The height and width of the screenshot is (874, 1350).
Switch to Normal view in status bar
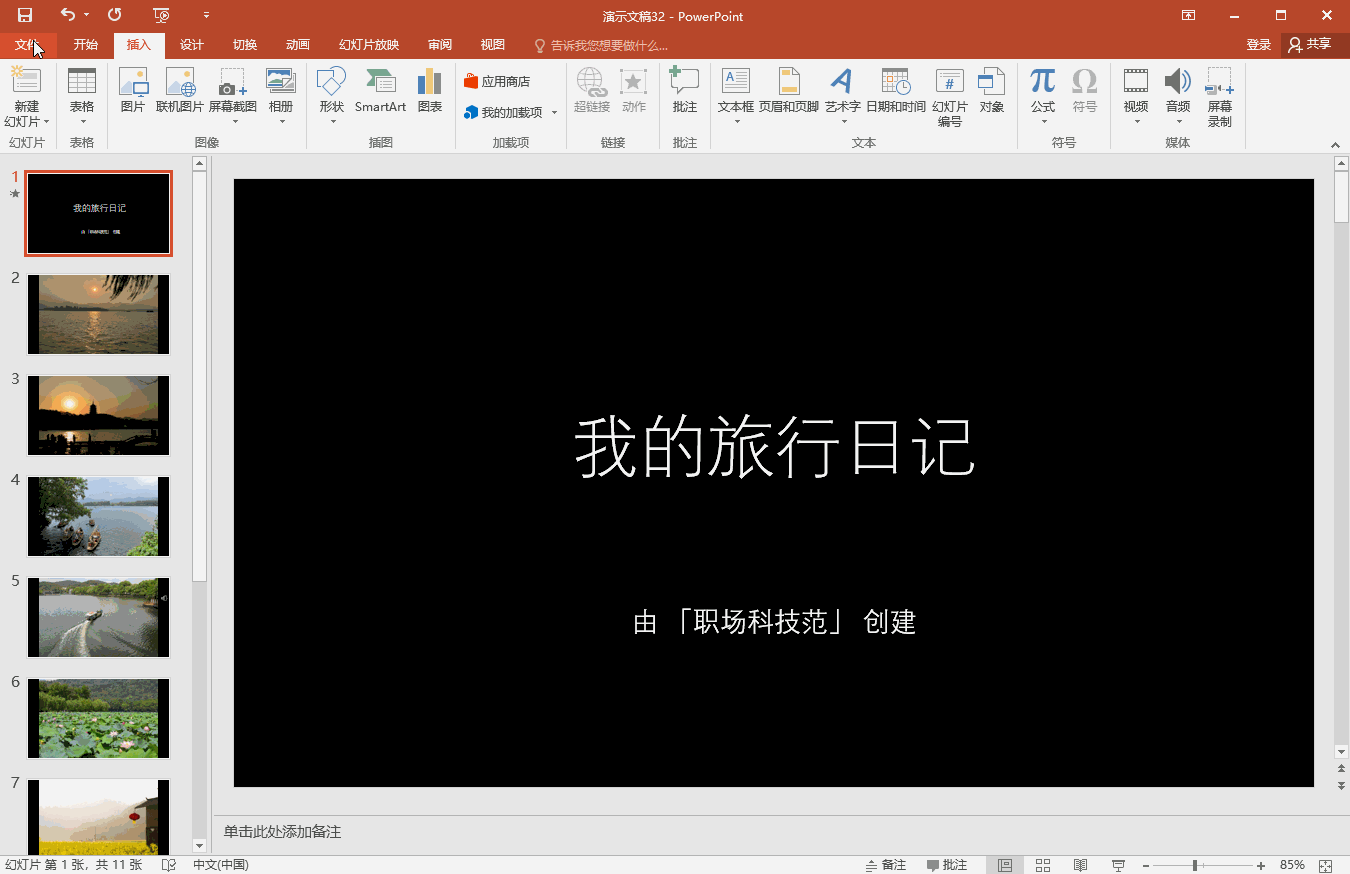[x=1005, y=865]
